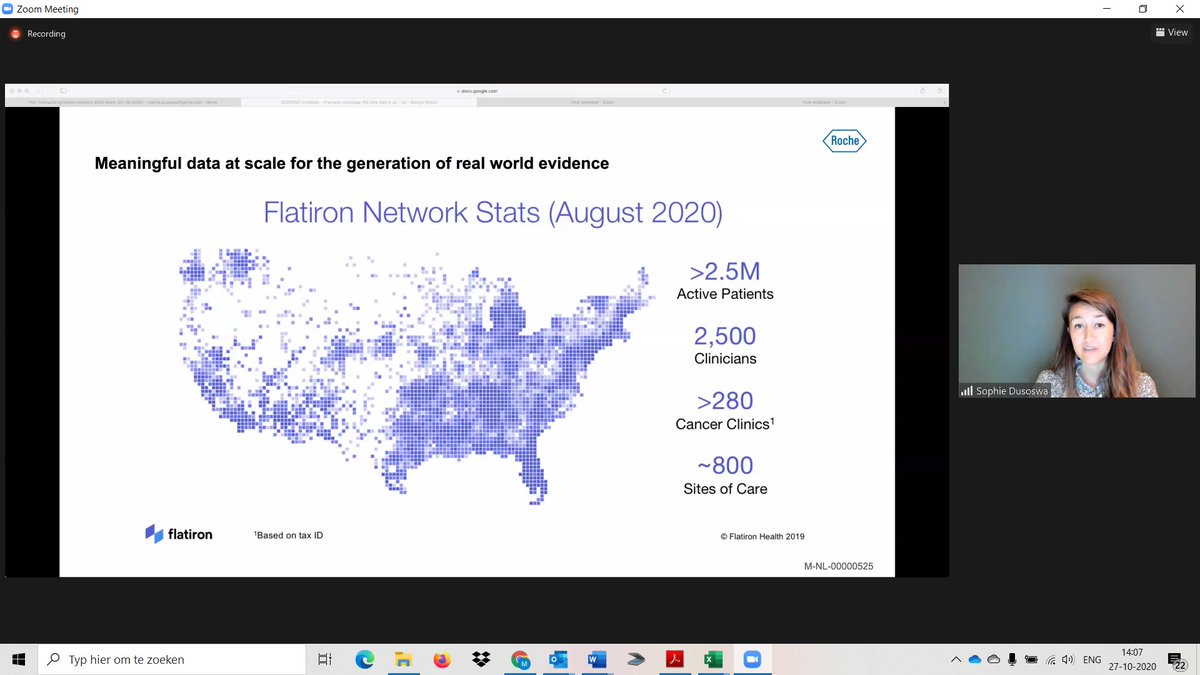Click the battery status tray icon
The width and height of the screenshot is (1200, 675).
coord(1031,660)
